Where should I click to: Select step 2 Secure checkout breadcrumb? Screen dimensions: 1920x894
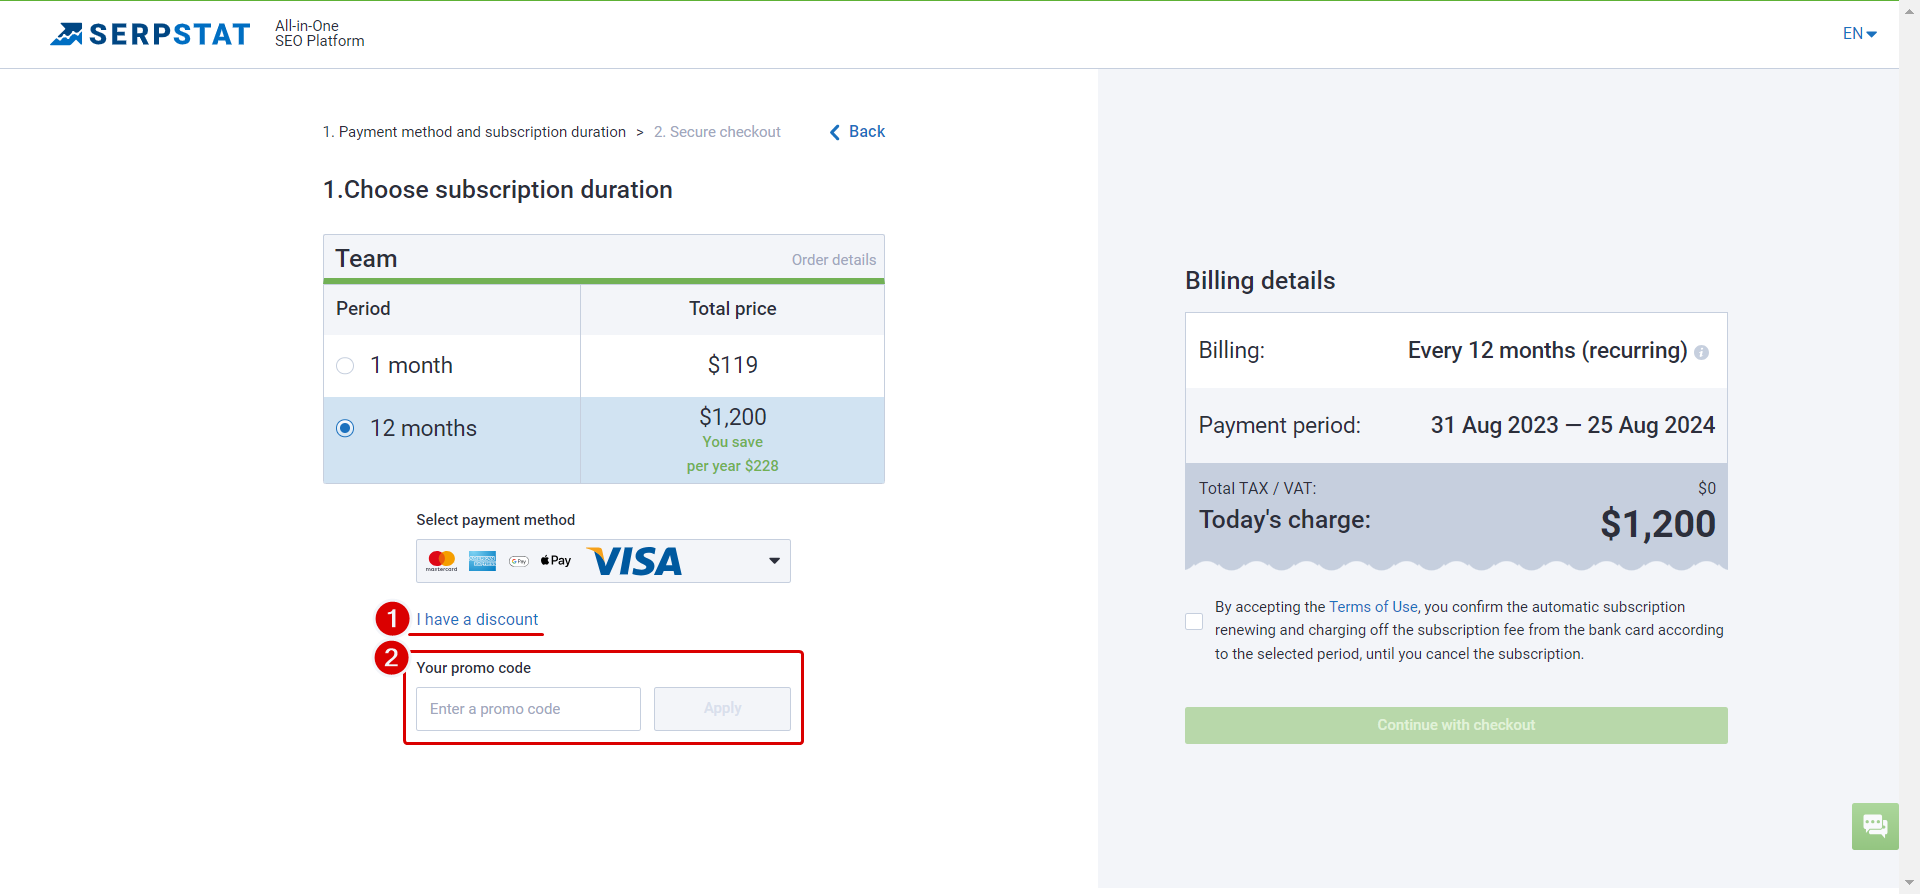point(717,132)
